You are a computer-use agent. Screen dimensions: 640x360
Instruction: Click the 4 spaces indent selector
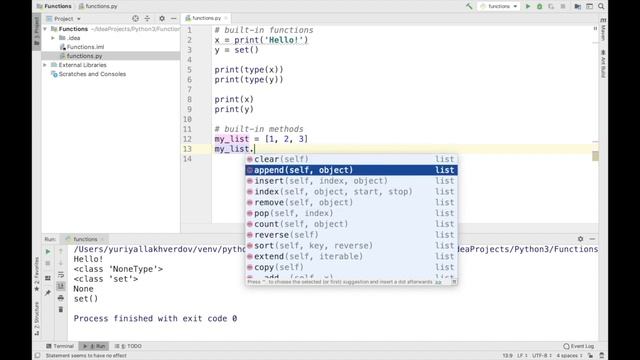point(569,356)
